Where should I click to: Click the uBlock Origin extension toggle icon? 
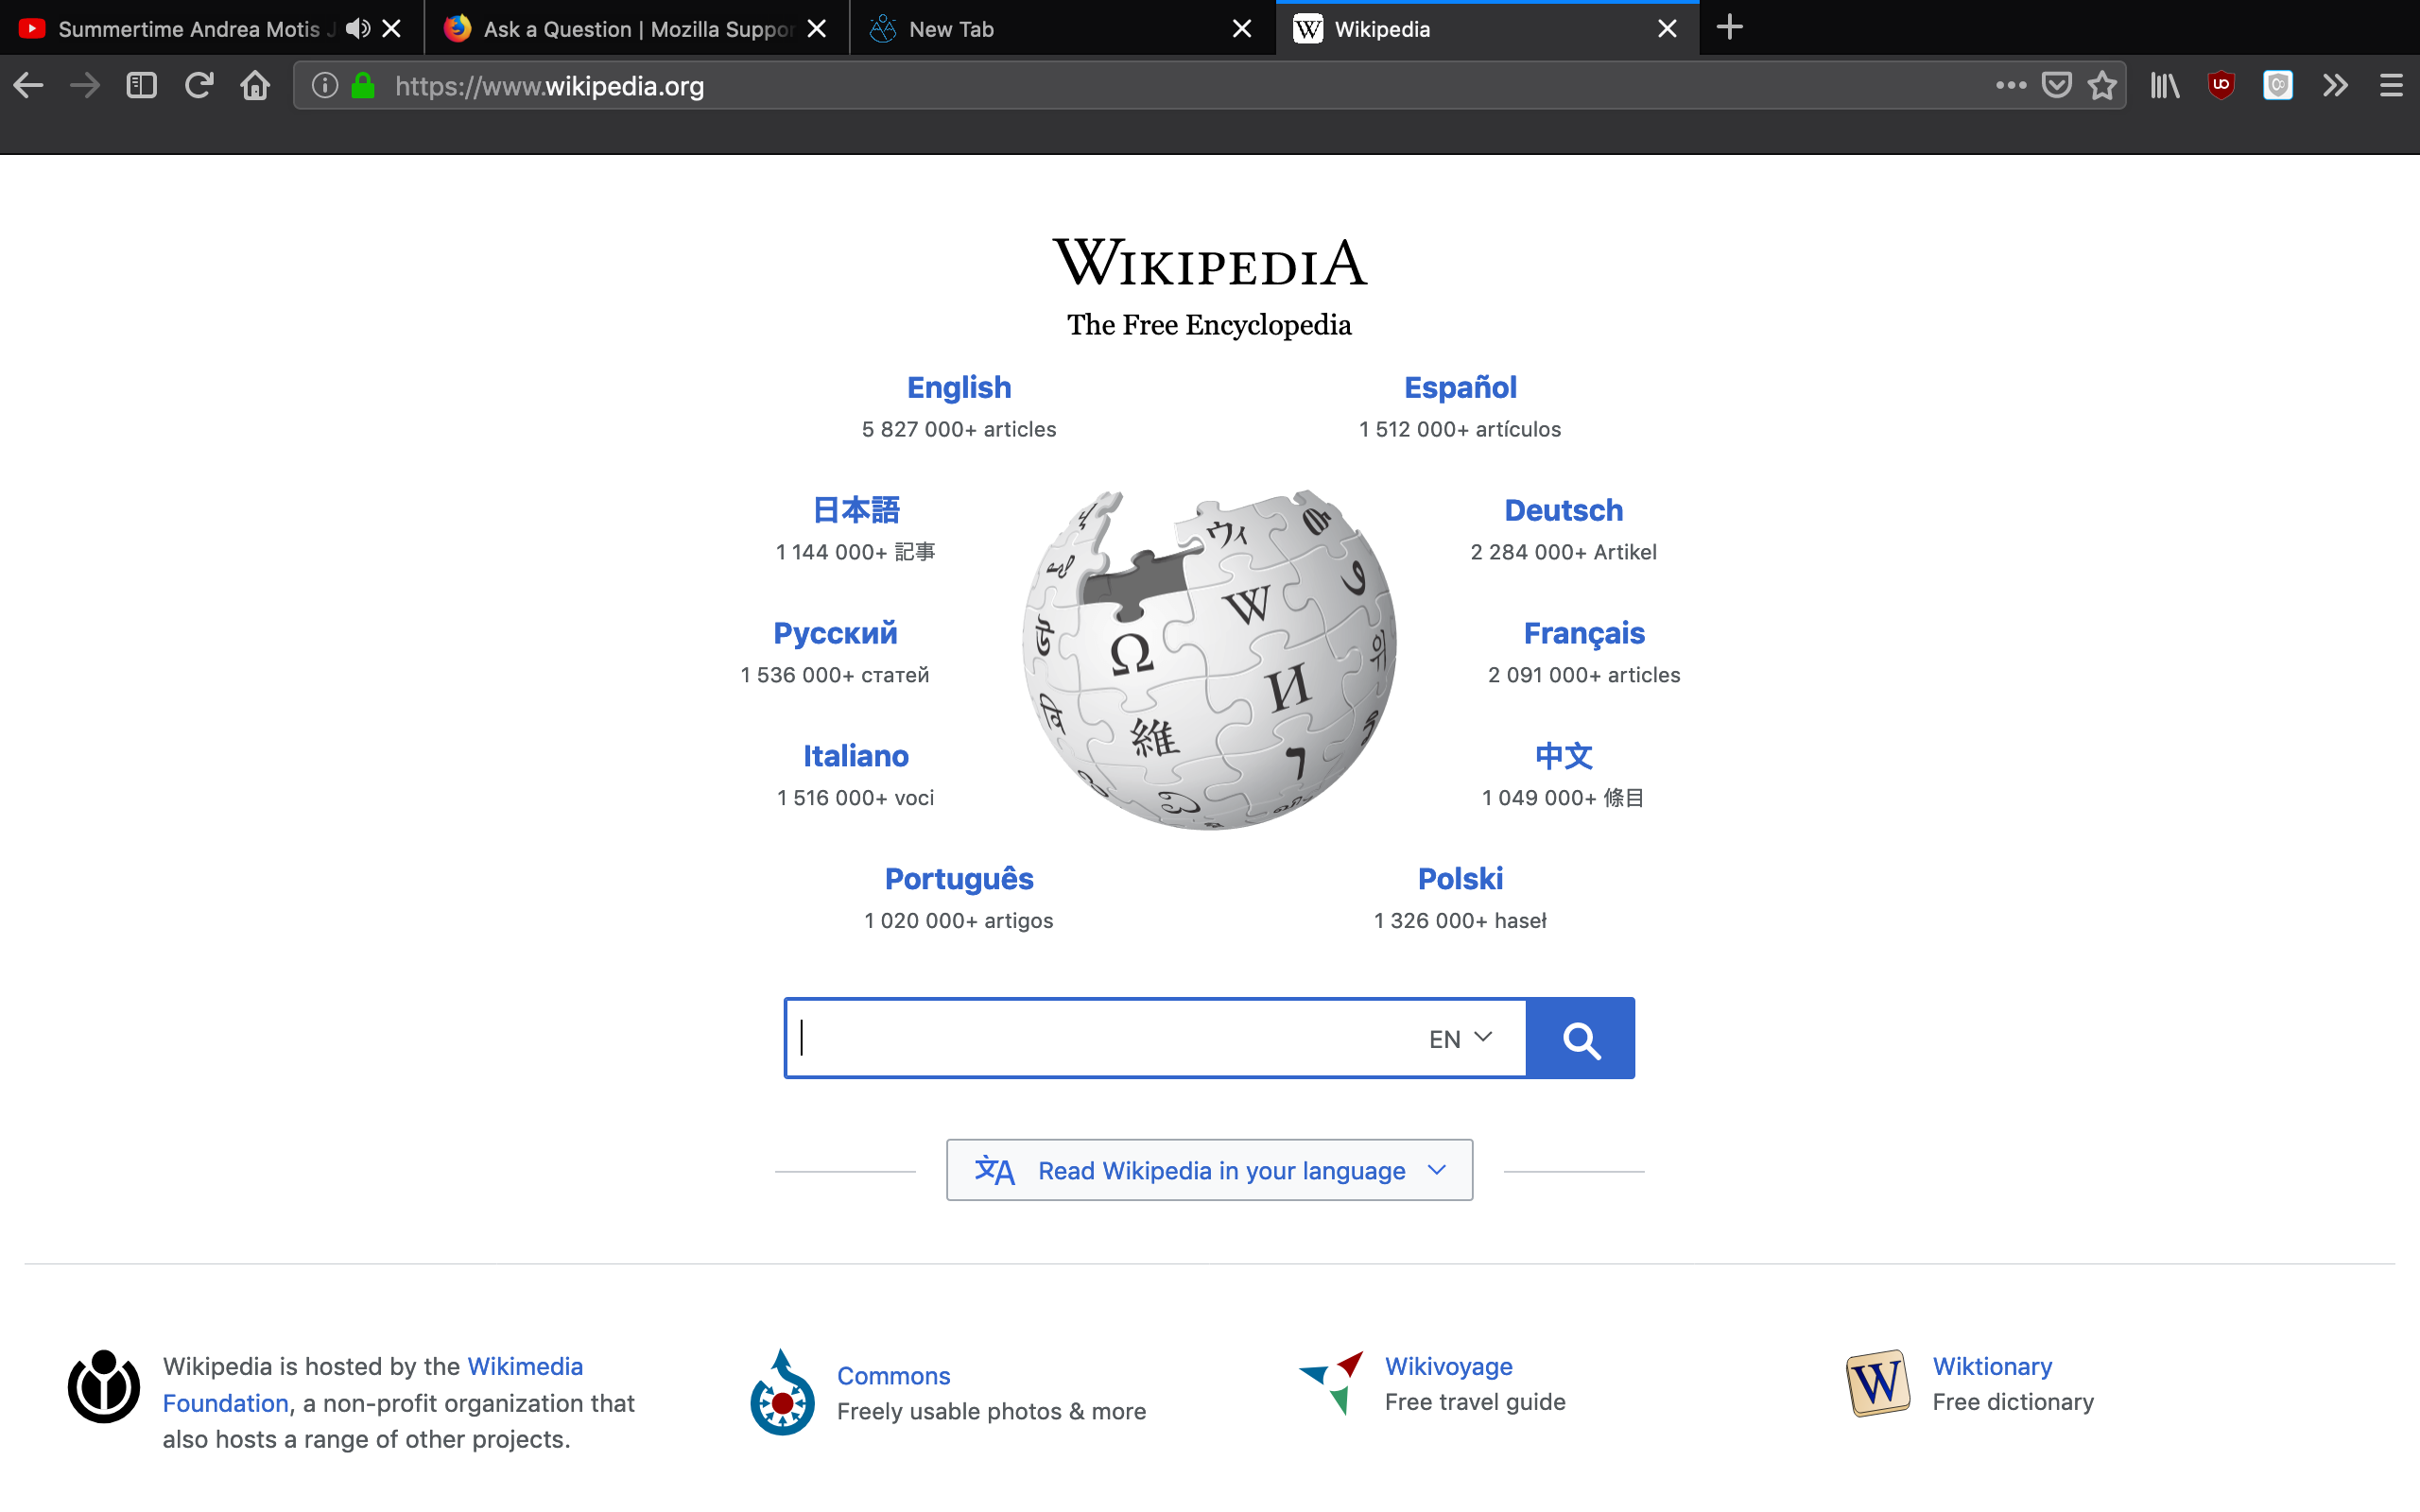tap(2220, 87)
